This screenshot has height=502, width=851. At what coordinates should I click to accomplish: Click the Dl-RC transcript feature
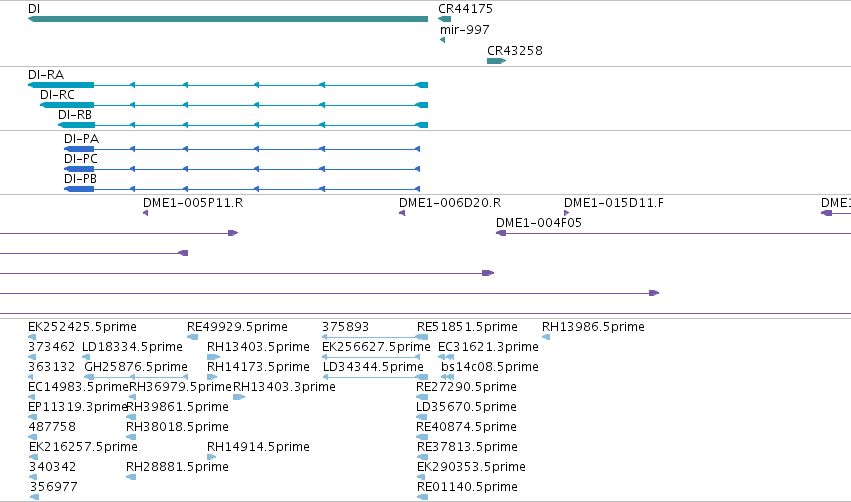[234, 105]
